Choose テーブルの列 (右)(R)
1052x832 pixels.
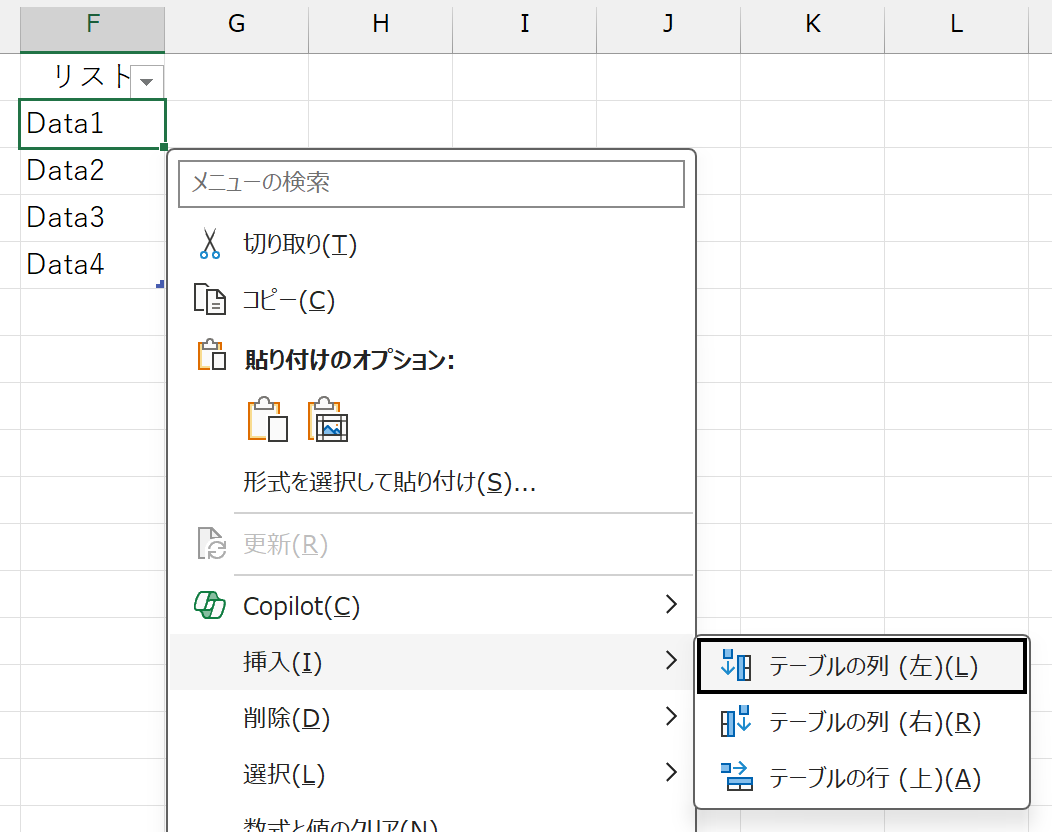tap(862, 722)
